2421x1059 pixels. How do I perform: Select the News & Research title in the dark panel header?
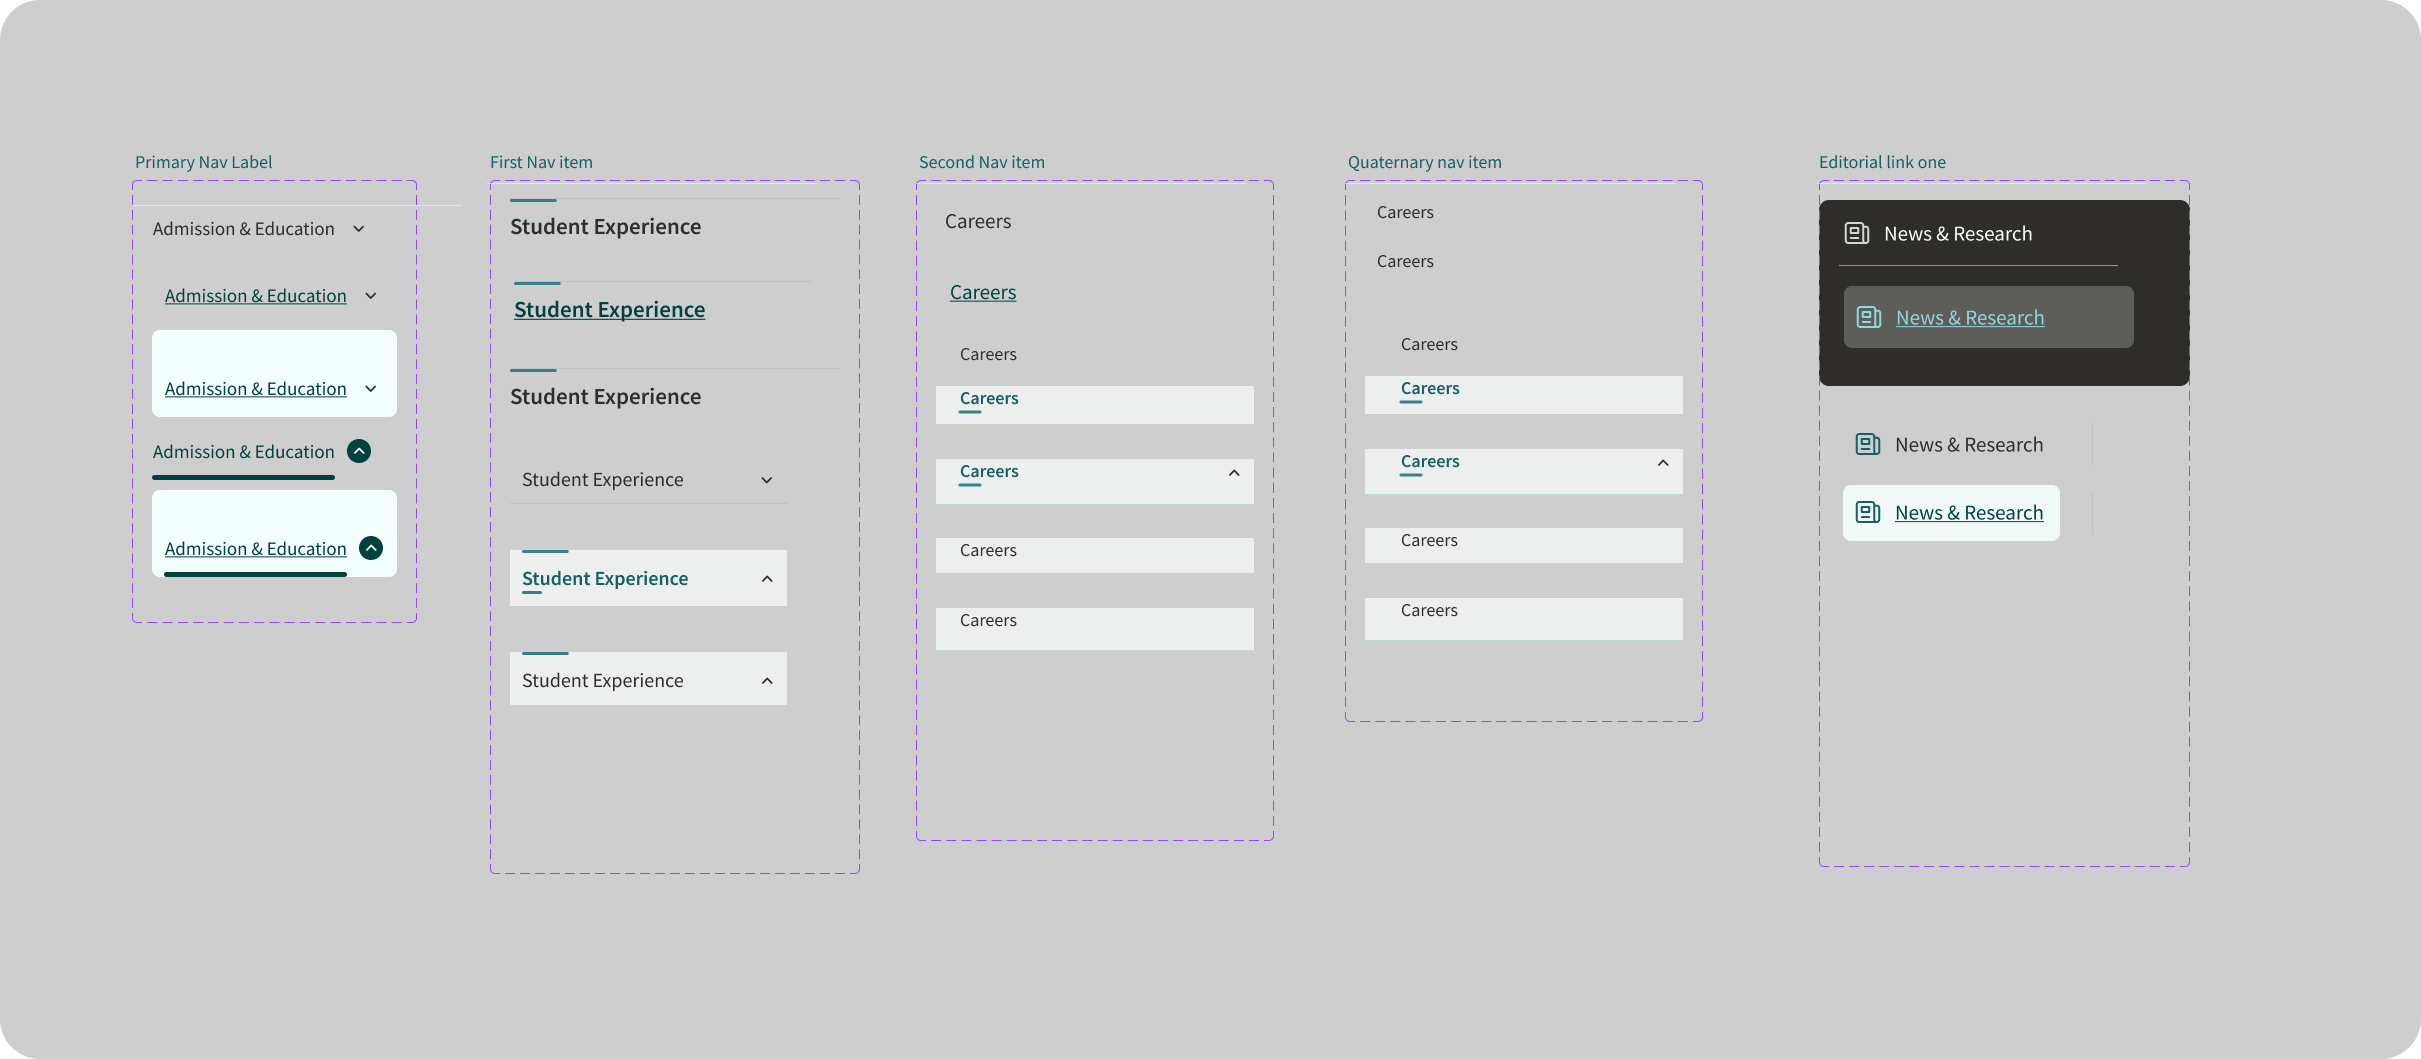pyautogui.click(x=1958, y=233)
